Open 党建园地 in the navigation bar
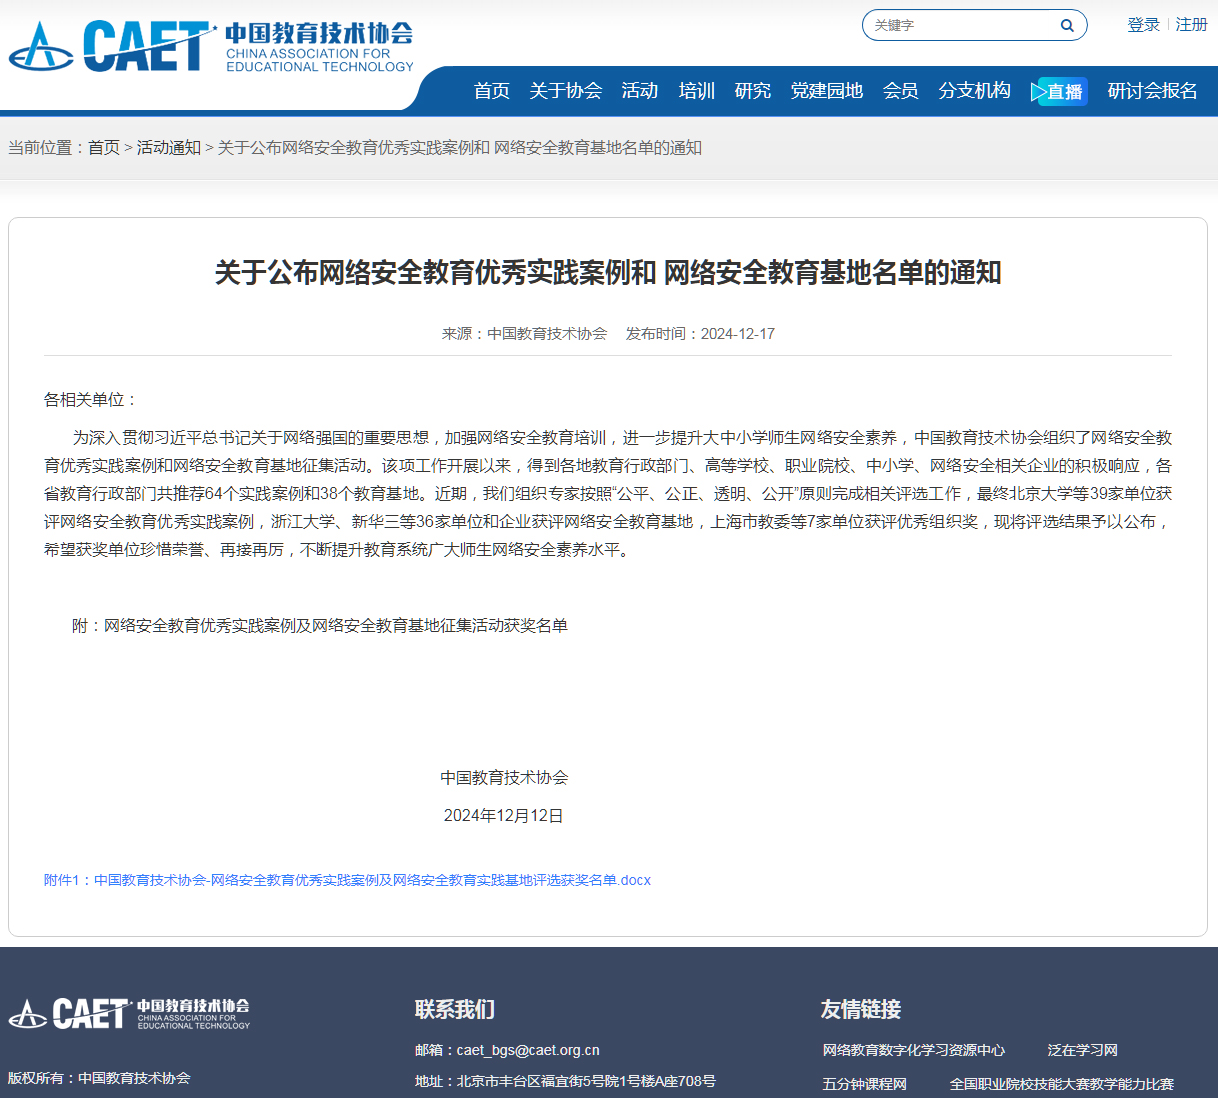The image size is (1218, 1098). click(826, 91)
